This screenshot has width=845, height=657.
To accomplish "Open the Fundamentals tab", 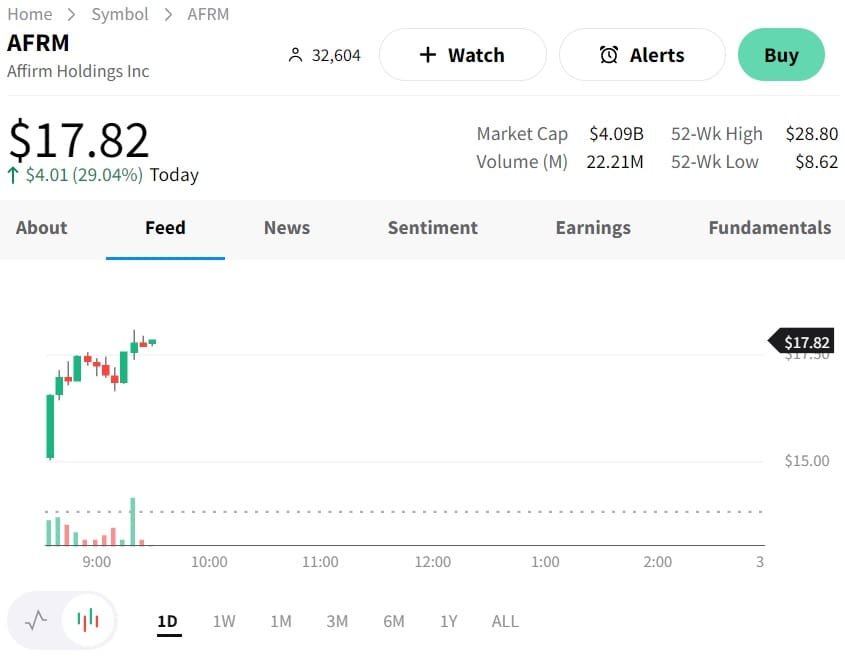I will tap(769, 228).
